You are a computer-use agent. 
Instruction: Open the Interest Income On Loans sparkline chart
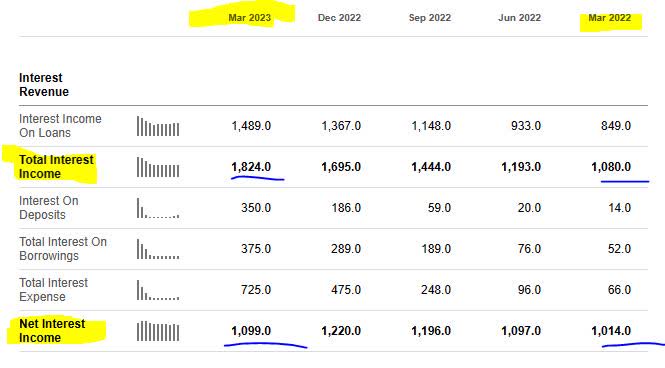tap(158, 126)
